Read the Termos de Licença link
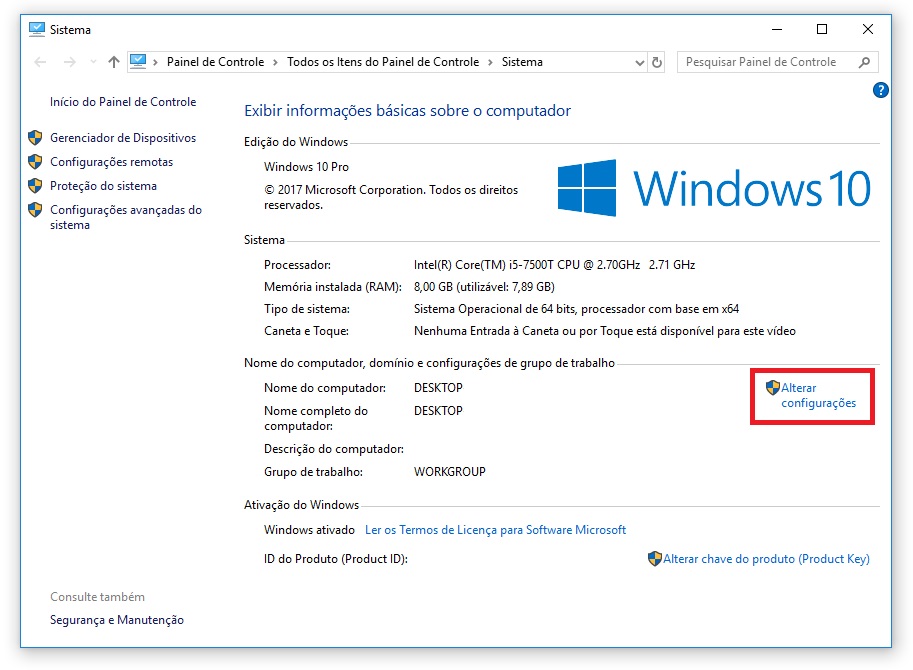The height and width of the screenshot is (670, 913). click(x=495, y=530)
